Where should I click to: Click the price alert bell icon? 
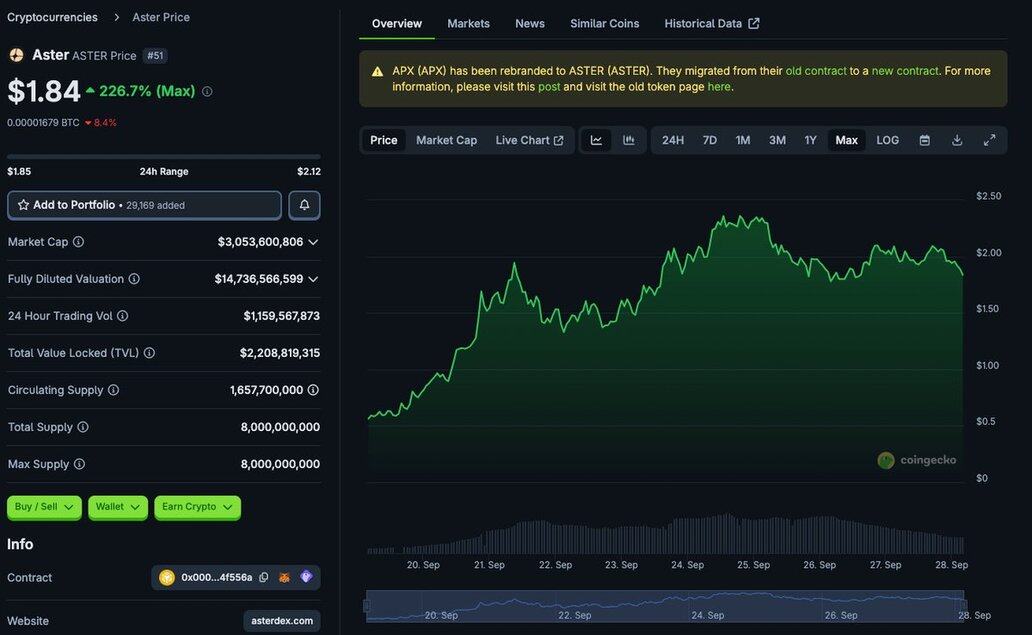304,205
